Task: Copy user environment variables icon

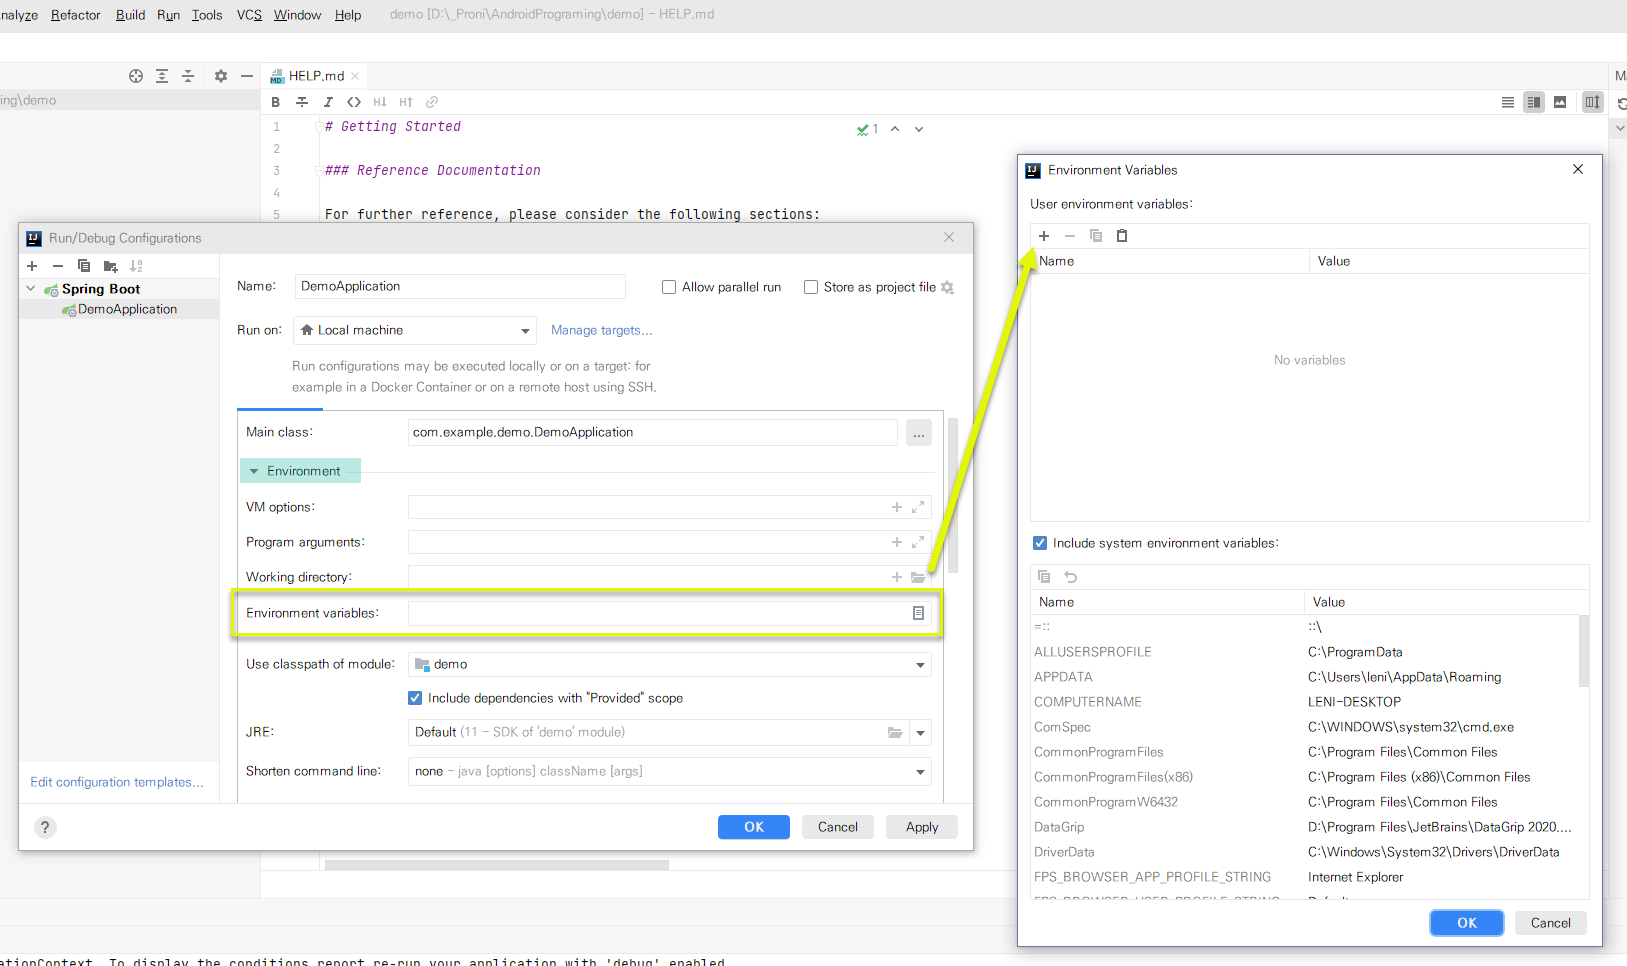Action: pos(1096,236)
